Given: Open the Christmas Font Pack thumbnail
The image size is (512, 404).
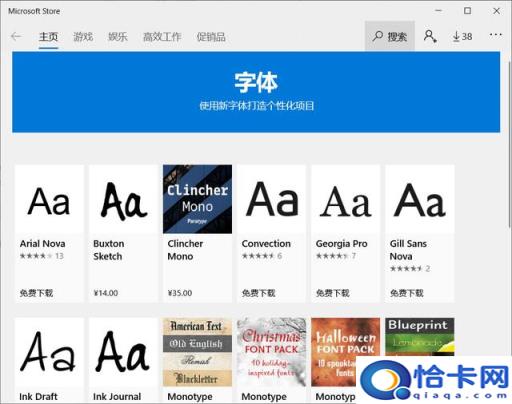Looking at the screenshot, I should [272, 352].
